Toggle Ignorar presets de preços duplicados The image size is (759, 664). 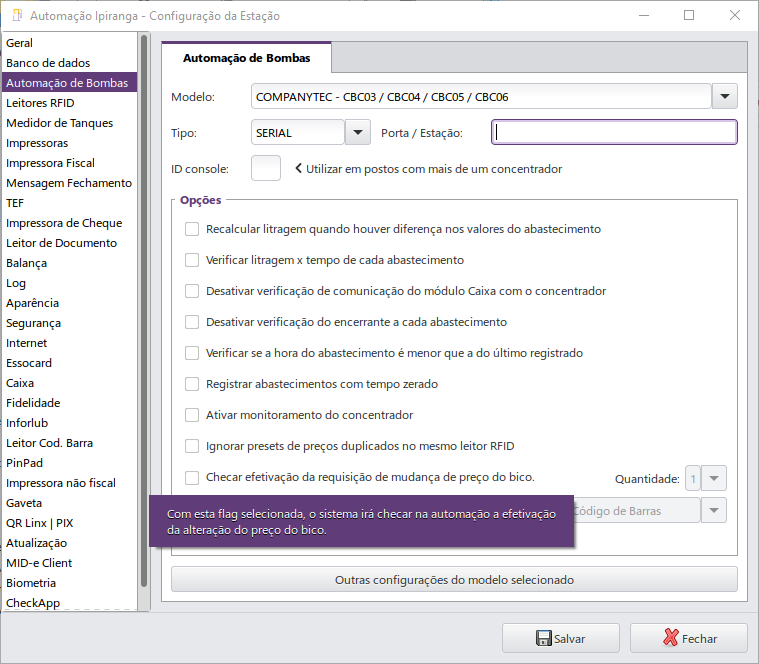point(192,446)
